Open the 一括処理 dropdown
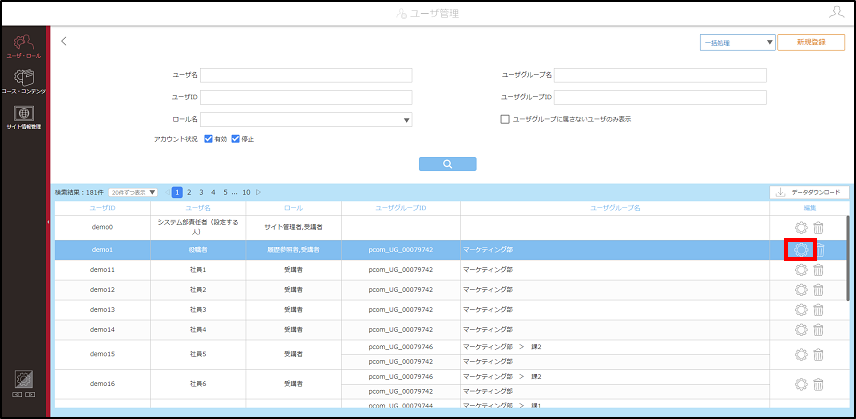 [x=738, y=43]
